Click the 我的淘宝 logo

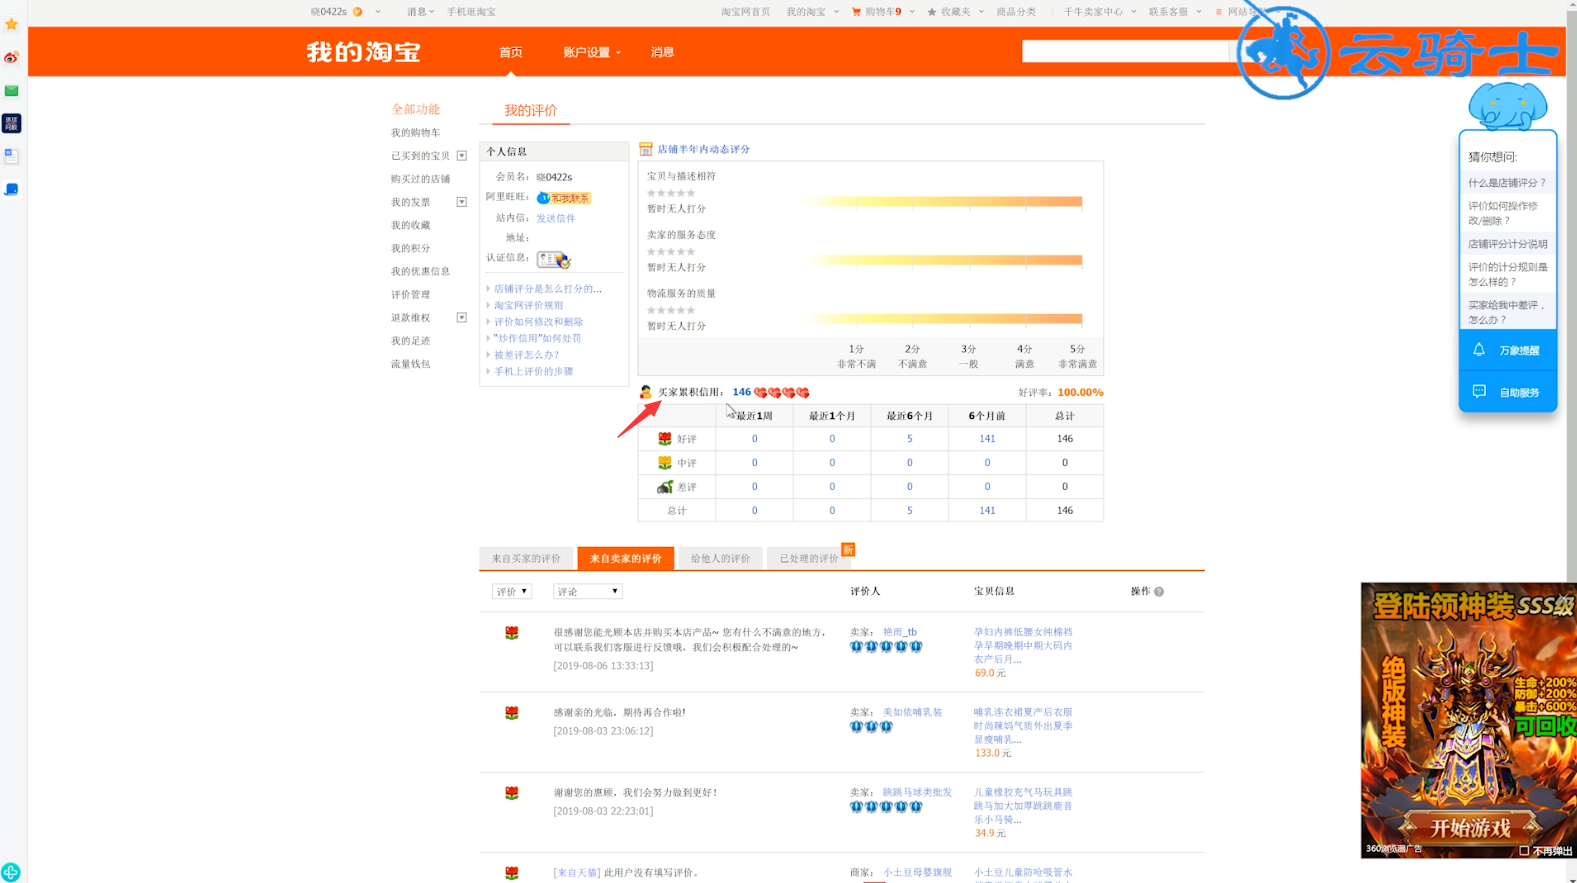(x=363, y=52)
